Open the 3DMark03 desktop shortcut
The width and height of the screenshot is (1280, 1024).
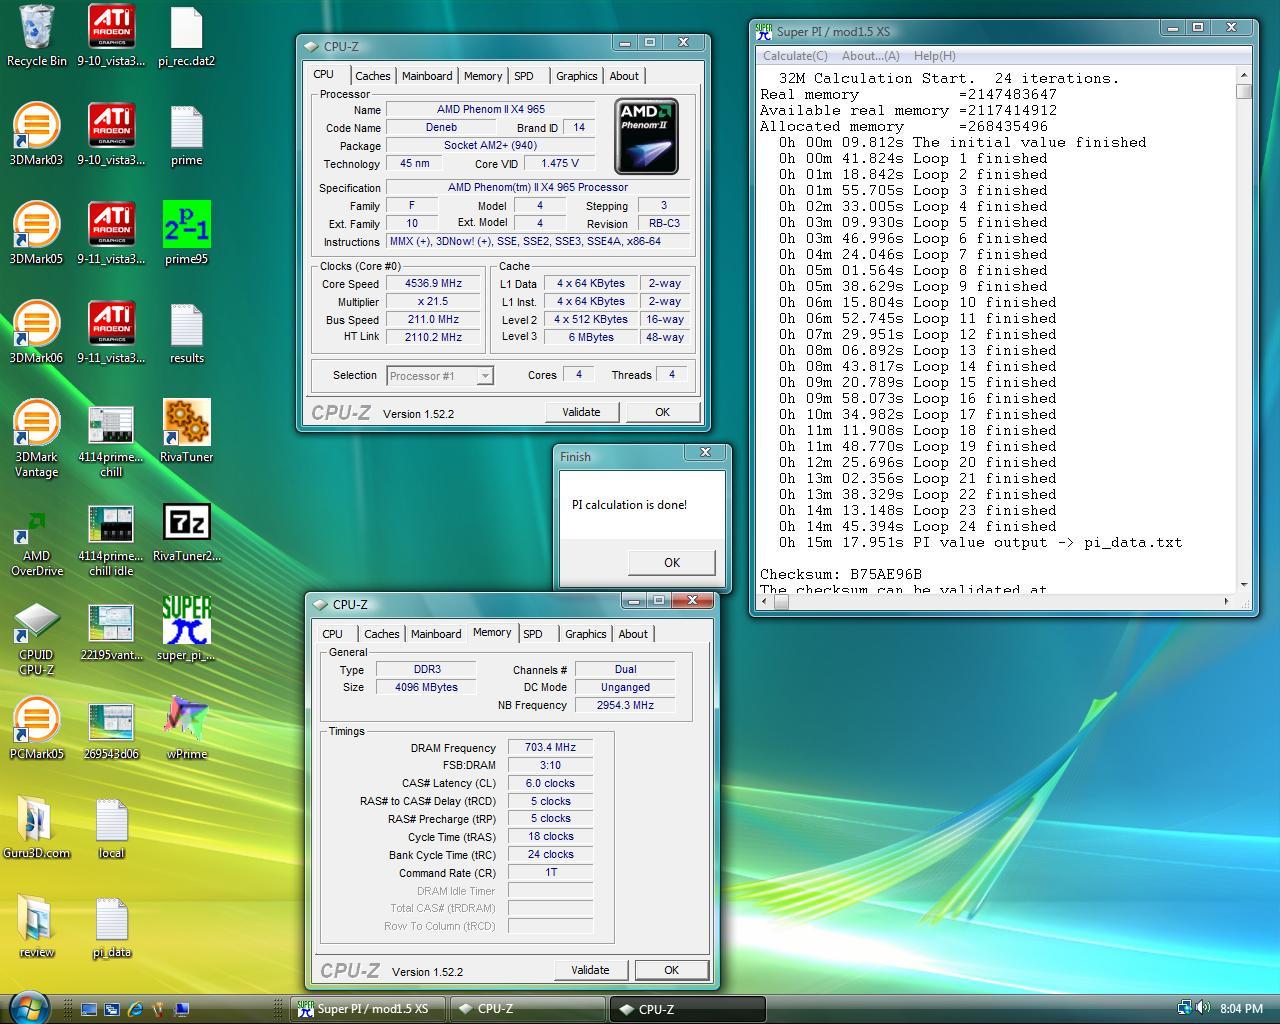tap(36, 135)
